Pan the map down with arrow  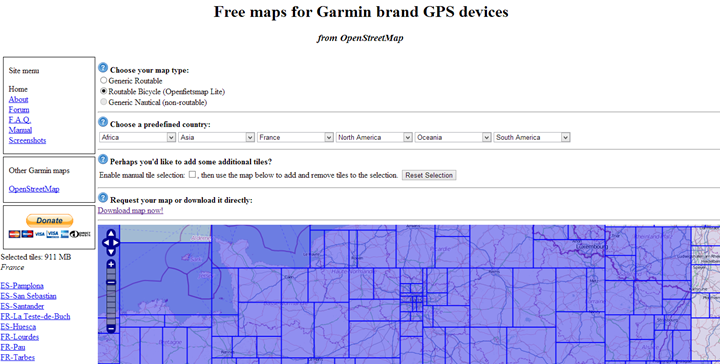111,252
